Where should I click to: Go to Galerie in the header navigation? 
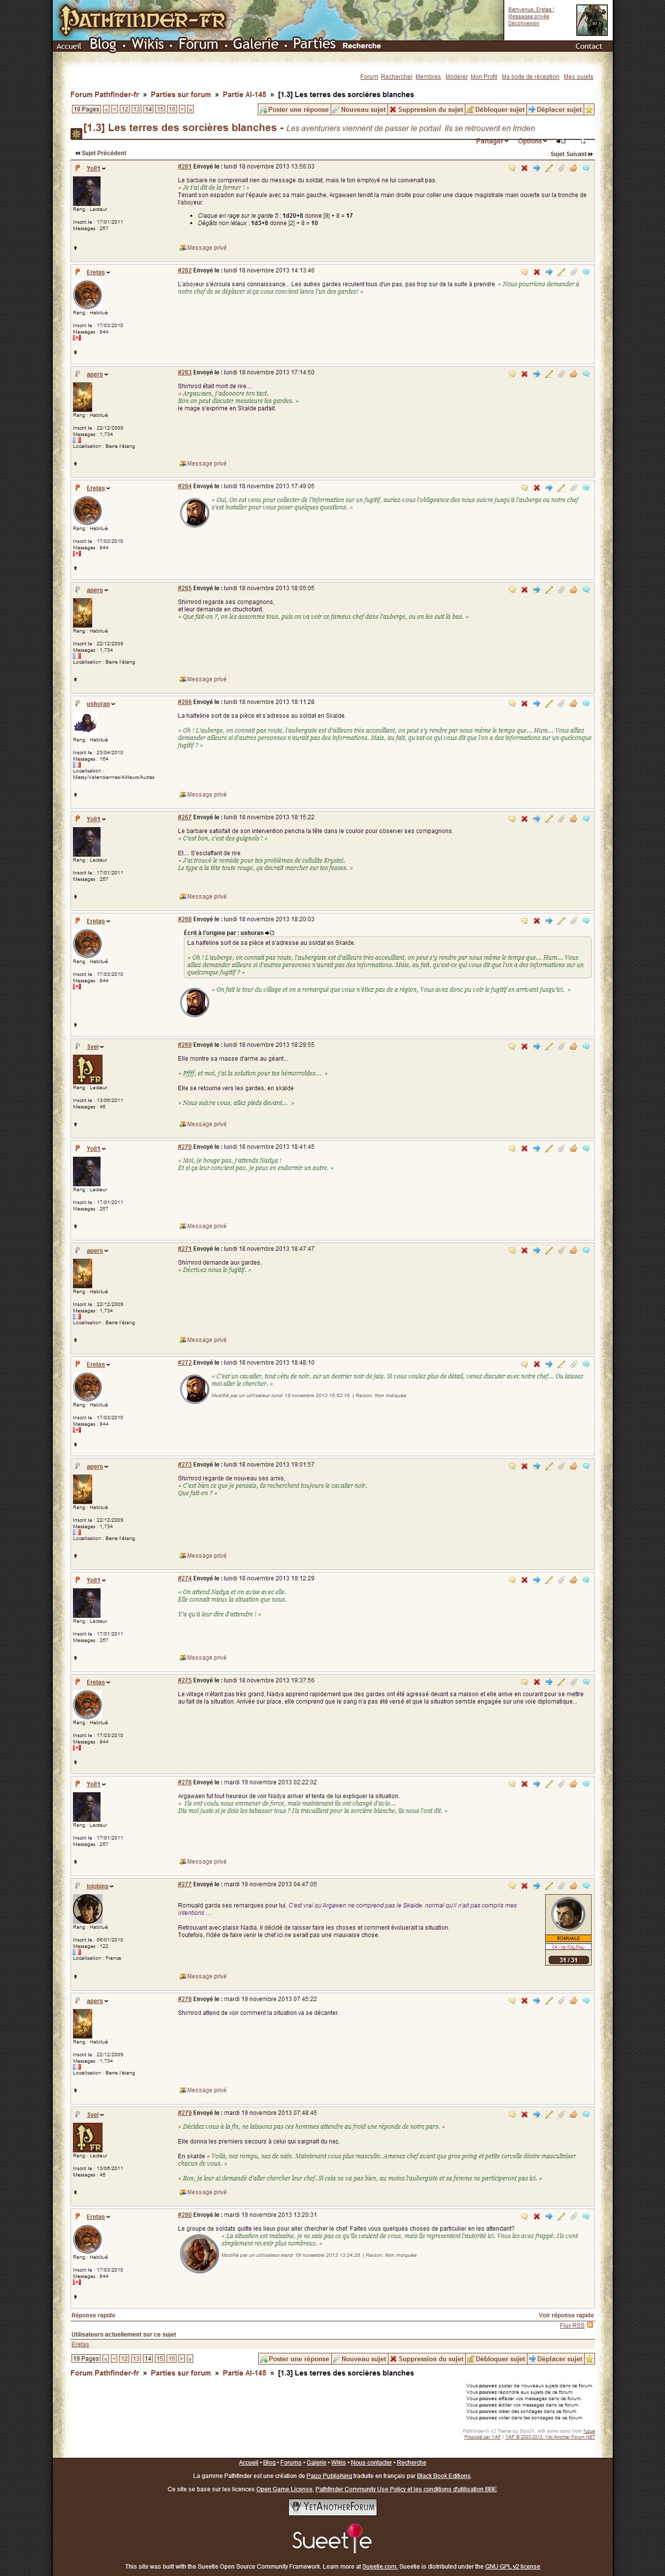(255, 44)
